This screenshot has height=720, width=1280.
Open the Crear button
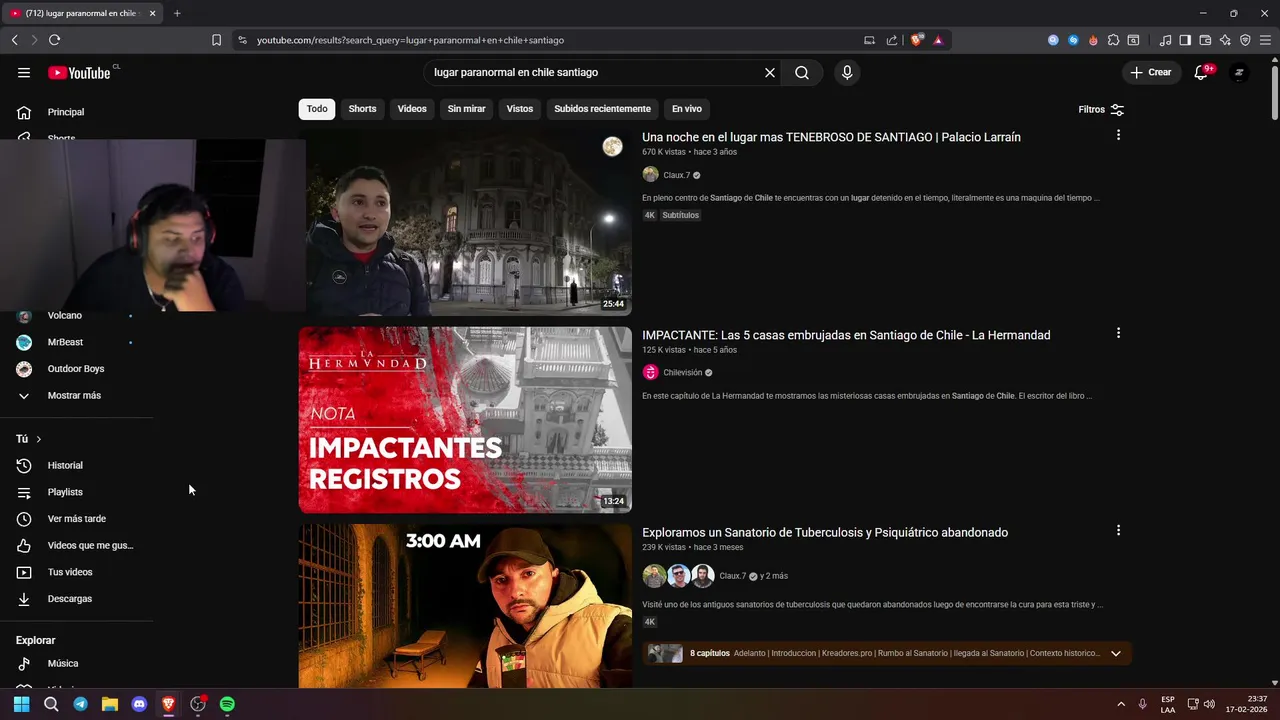[x=1151, y=72]
